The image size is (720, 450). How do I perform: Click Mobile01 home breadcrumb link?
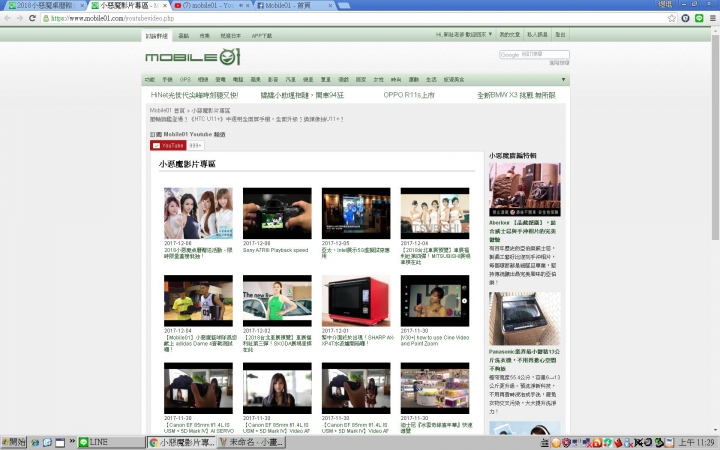point(167,111)
